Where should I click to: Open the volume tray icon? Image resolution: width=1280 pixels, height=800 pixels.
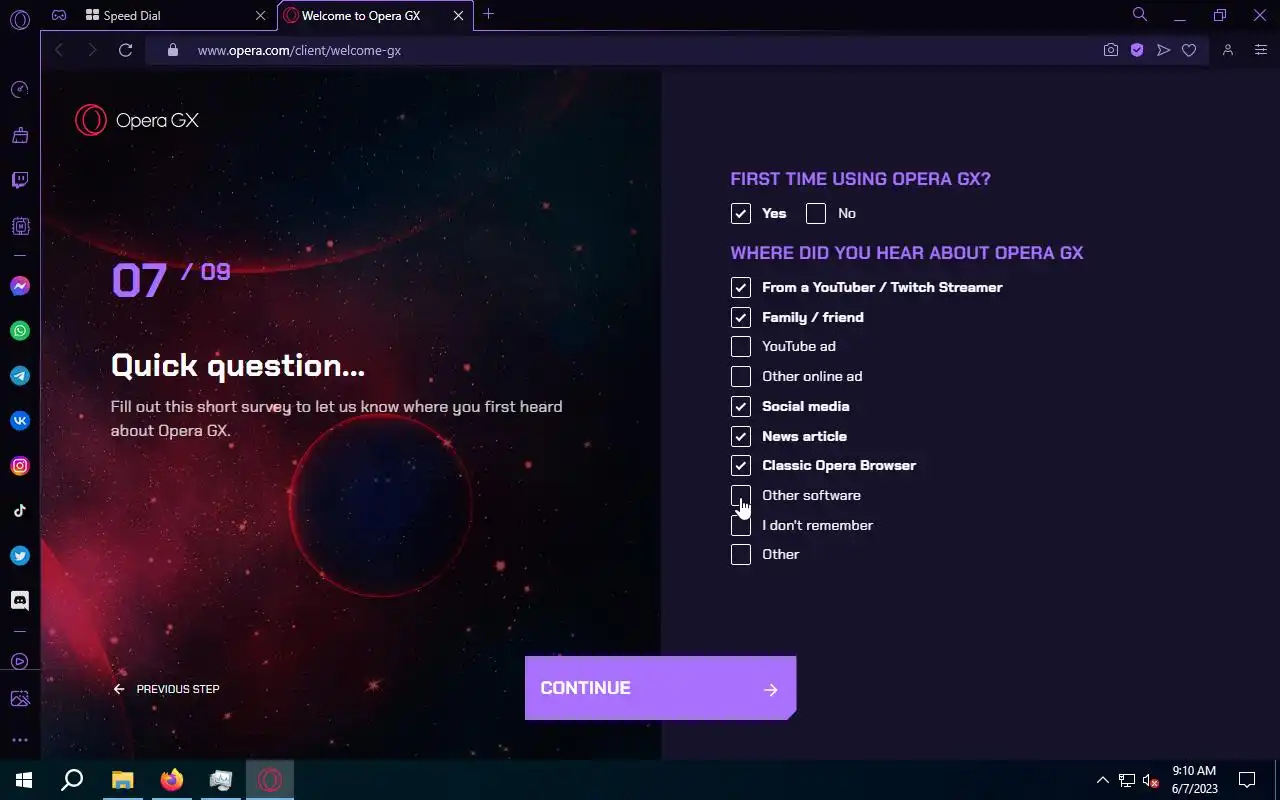pyautogui.click(x=1151, y=780)
